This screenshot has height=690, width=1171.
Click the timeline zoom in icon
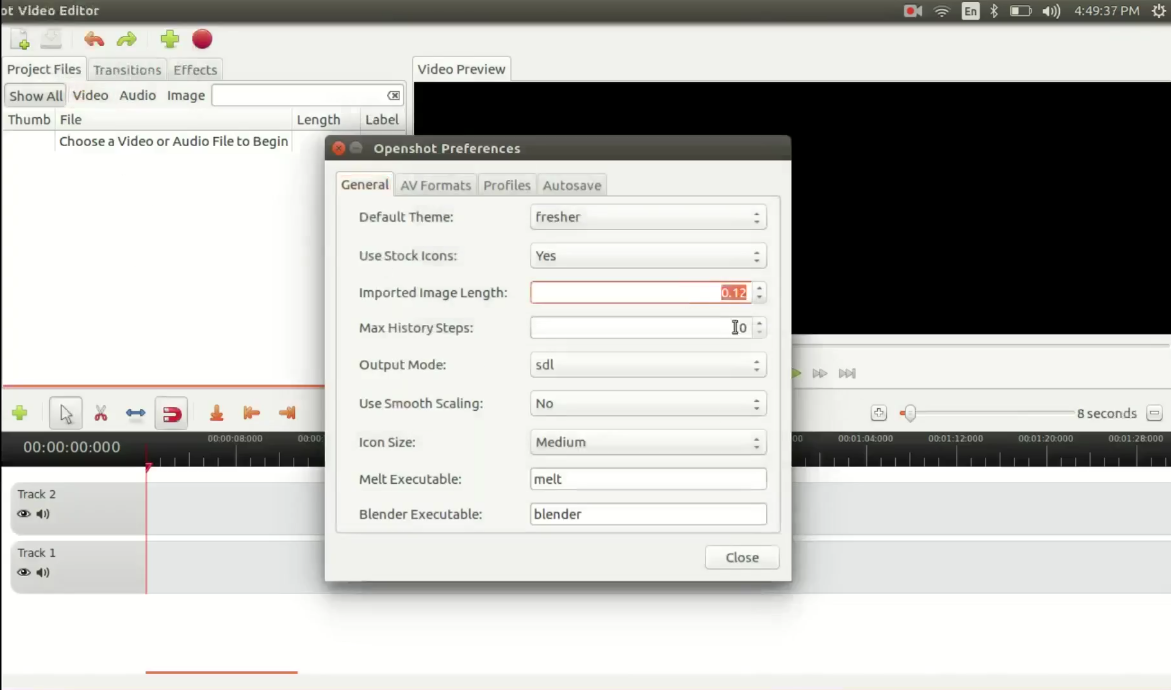878,413
